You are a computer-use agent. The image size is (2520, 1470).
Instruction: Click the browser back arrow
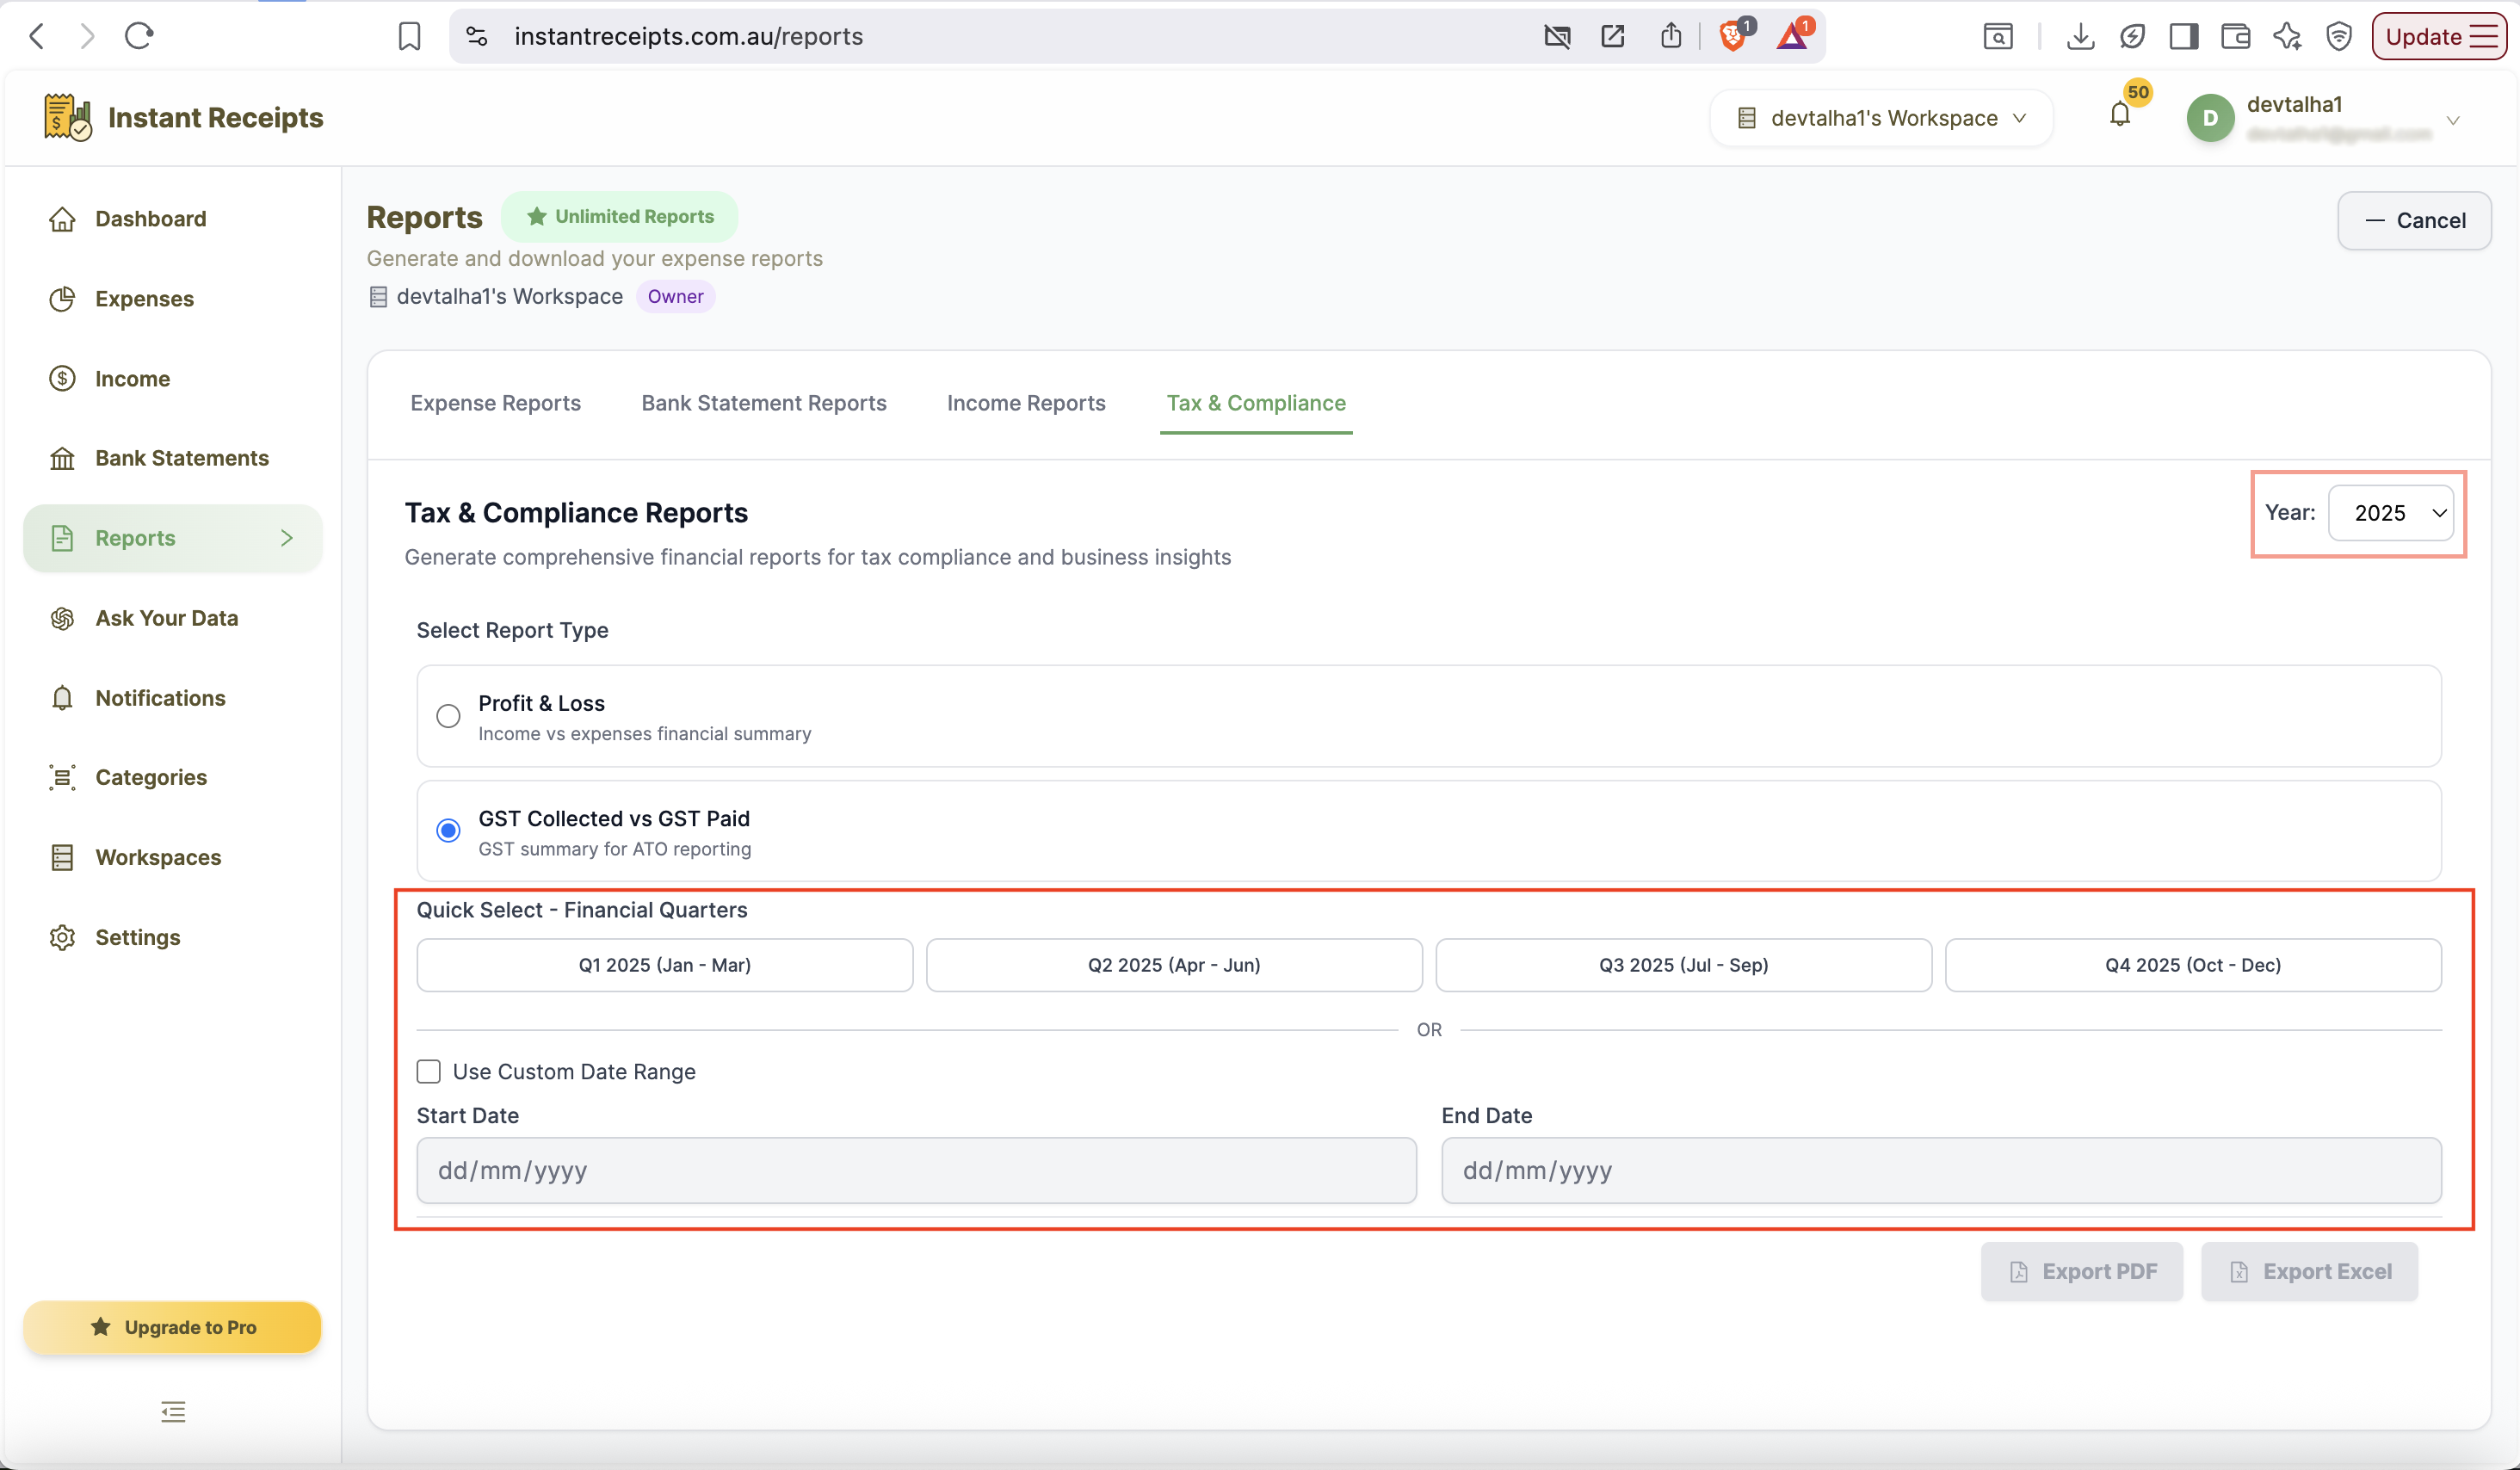click(x=37, y=37)
